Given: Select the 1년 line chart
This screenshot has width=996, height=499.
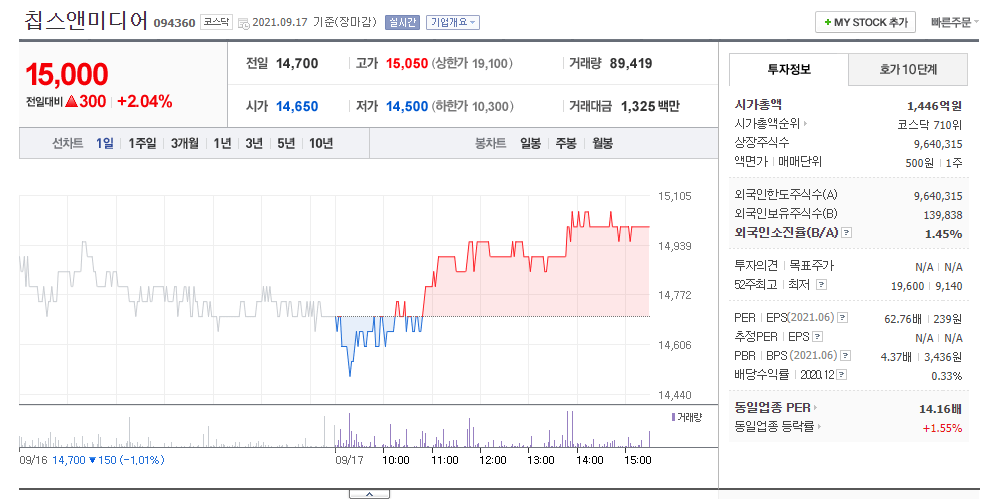Looking at the screenshot, I should click(x=222, y=143).
